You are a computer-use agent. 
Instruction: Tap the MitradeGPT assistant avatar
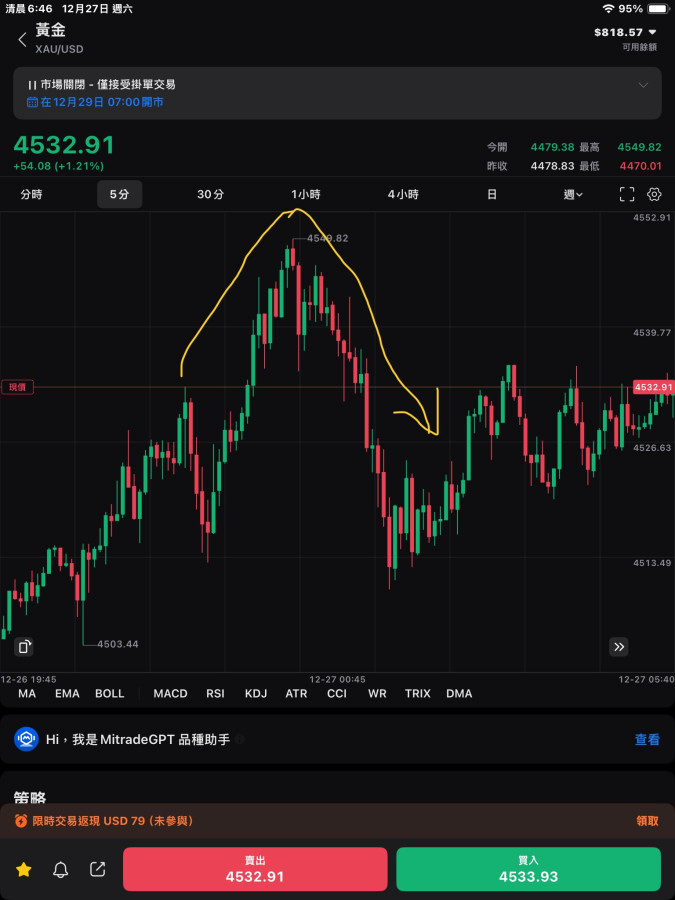26,739
